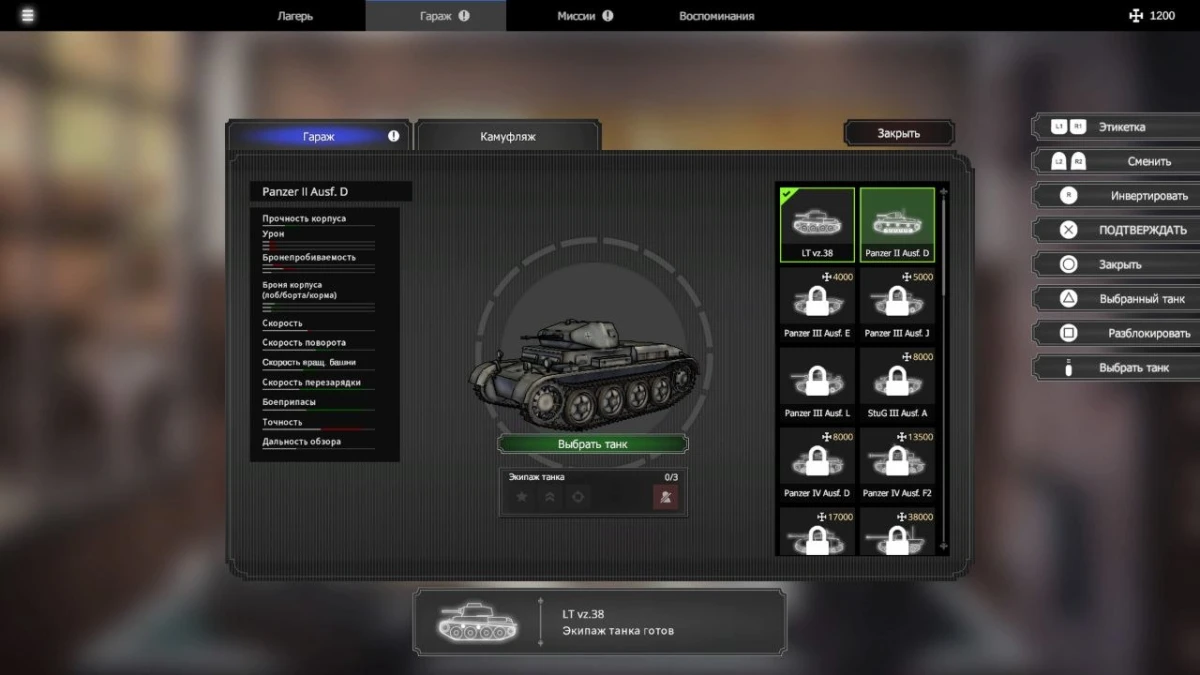1200x675 pixels.
Task: Click the green Выбрать танк button
Action: 593,443
